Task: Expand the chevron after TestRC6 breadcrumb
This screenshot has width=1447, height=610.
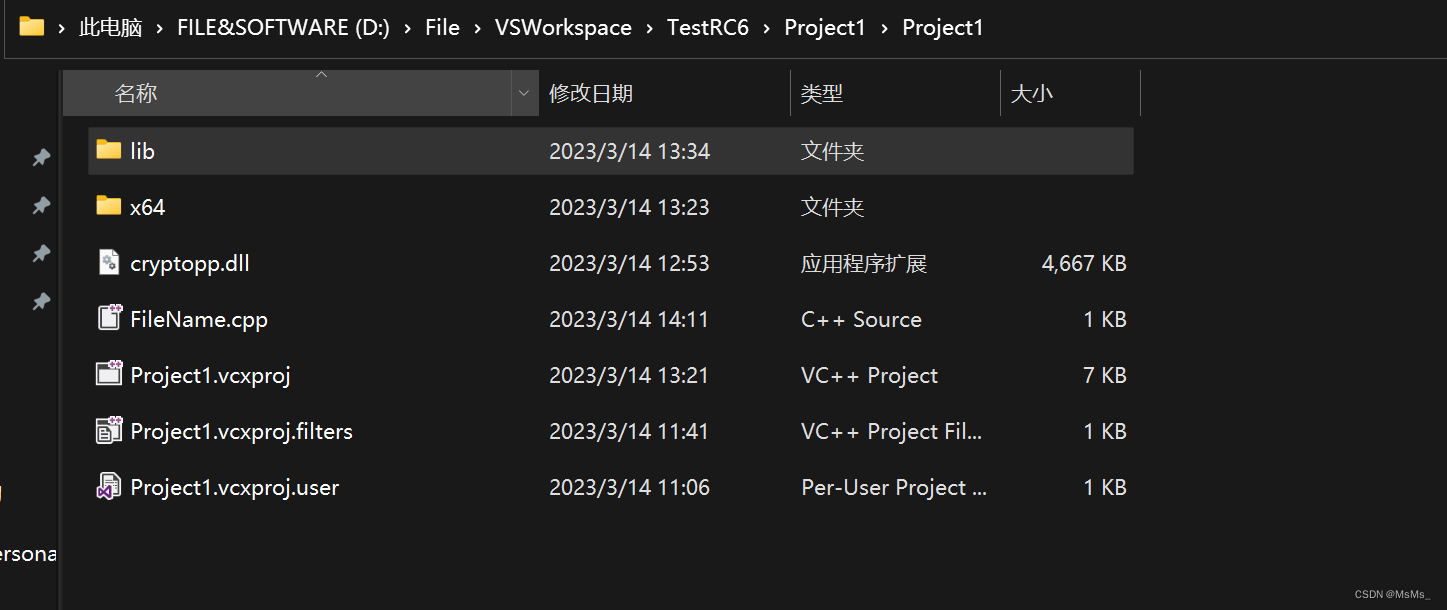Action: point(766,28)
